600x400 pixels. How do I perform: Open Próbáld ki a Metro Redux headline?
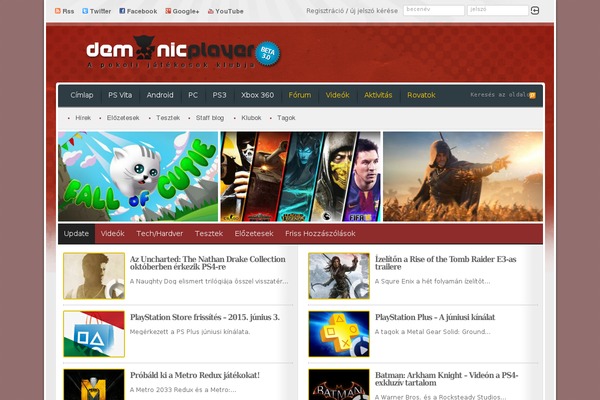(x=195, y=376)
